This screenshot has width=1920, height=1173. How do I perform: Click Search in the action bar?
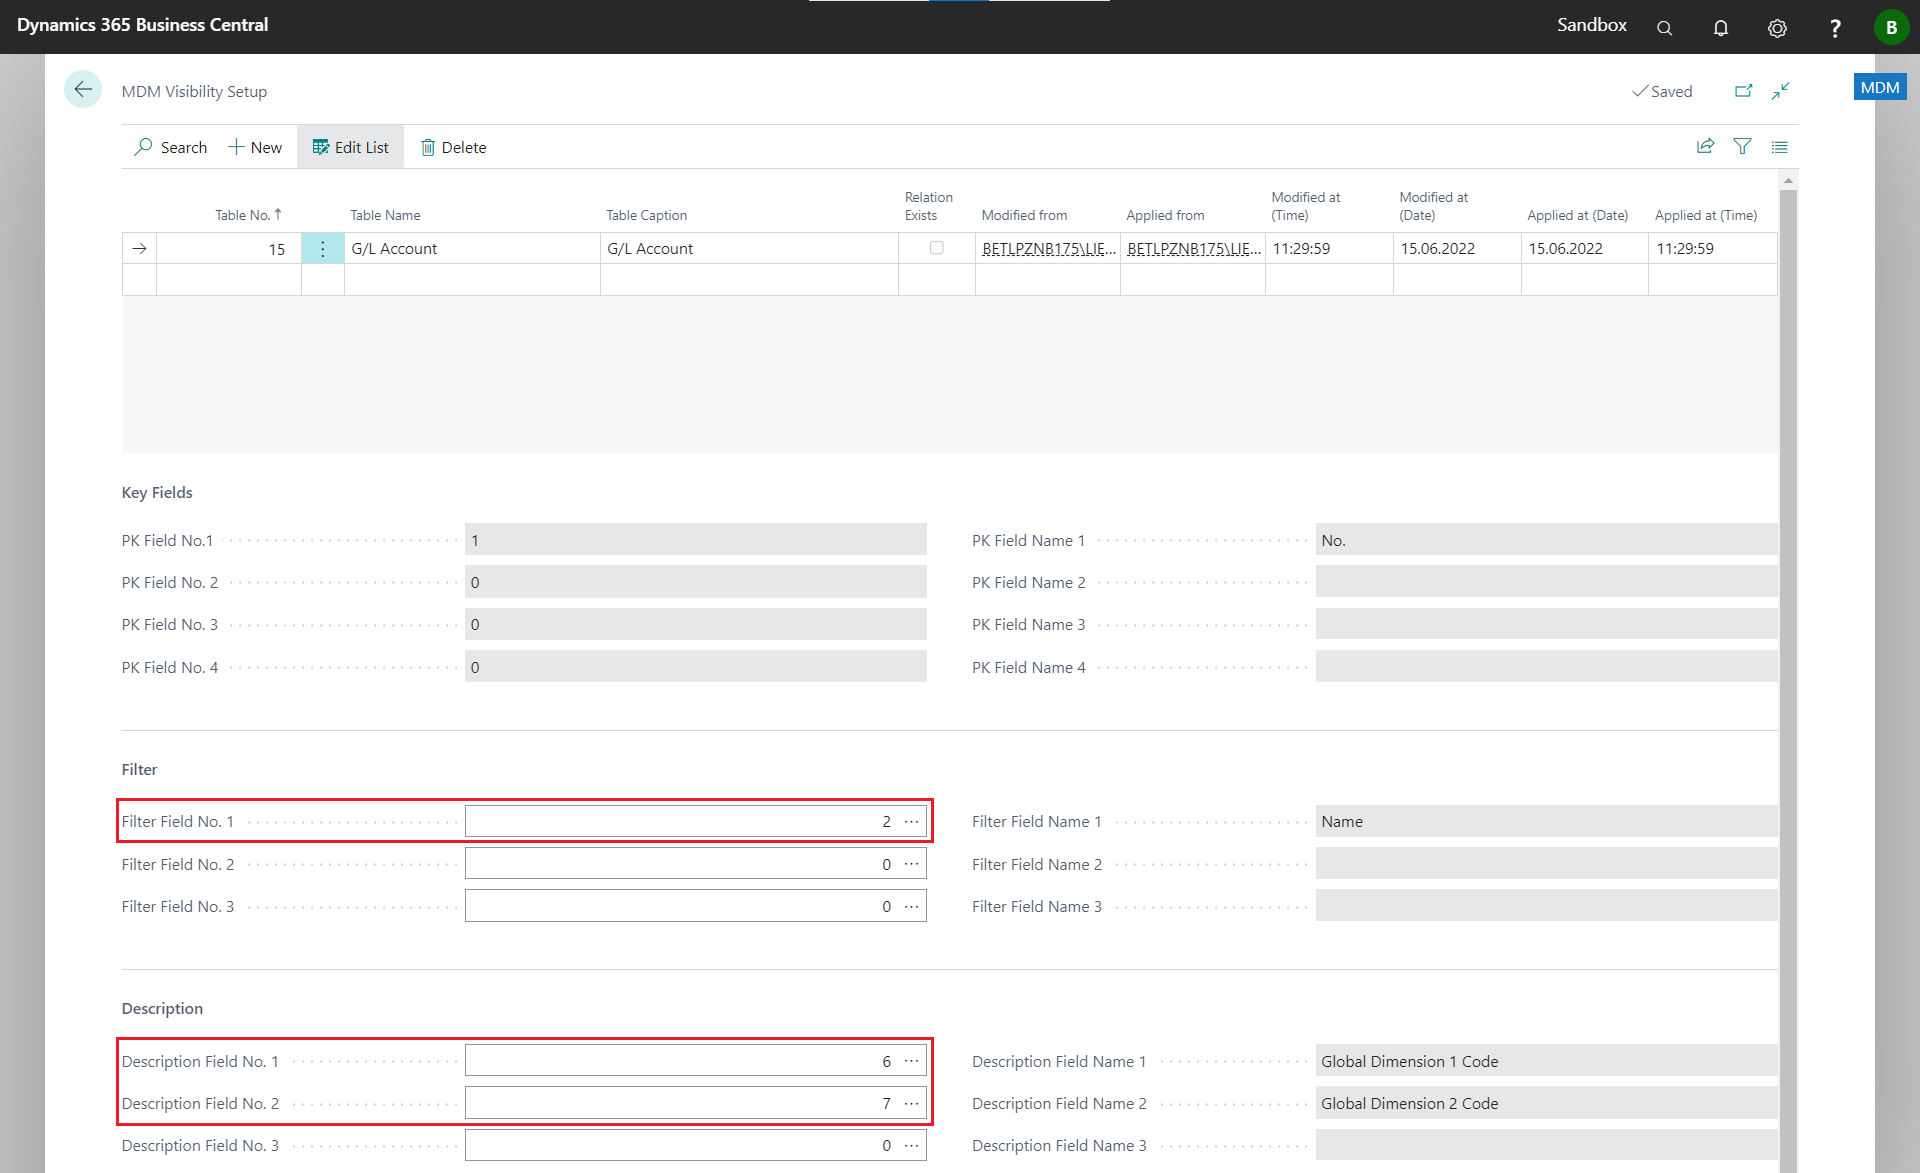171,147
